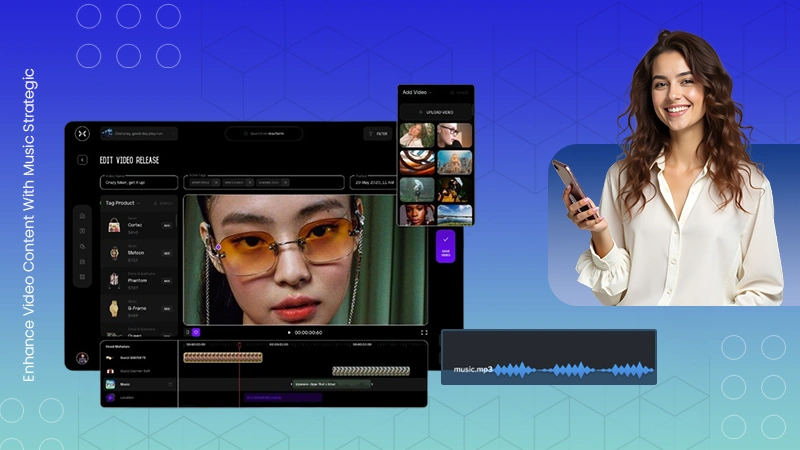Click the back arrow beside Edit Video Release
Image resolution: width=800 pixels, height=450 pixels.
pyautogui.click(x=82, y=160)
